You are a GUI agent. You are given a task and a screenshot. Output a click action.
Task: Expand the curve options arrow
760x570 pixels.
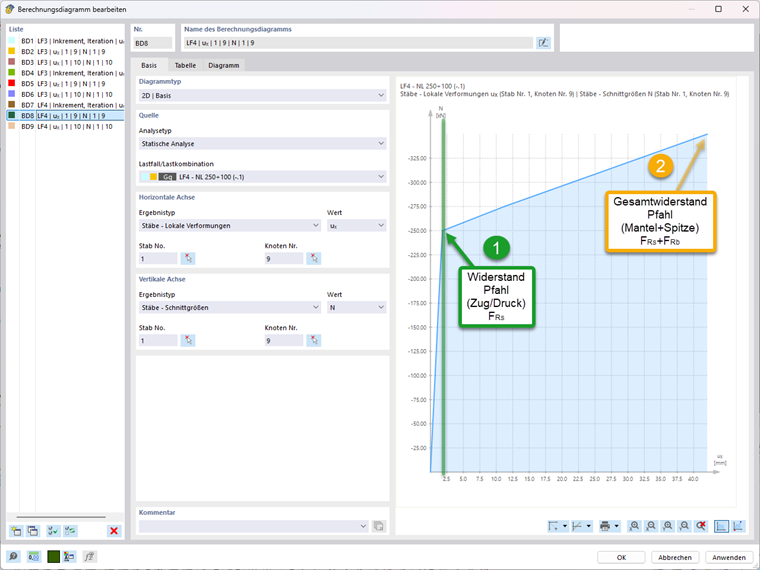click(x=588, y=526)
